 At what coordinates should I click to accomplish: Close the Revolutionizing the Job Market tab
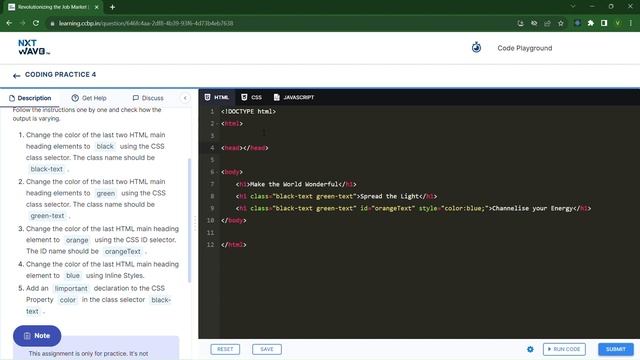pos(96,7)
